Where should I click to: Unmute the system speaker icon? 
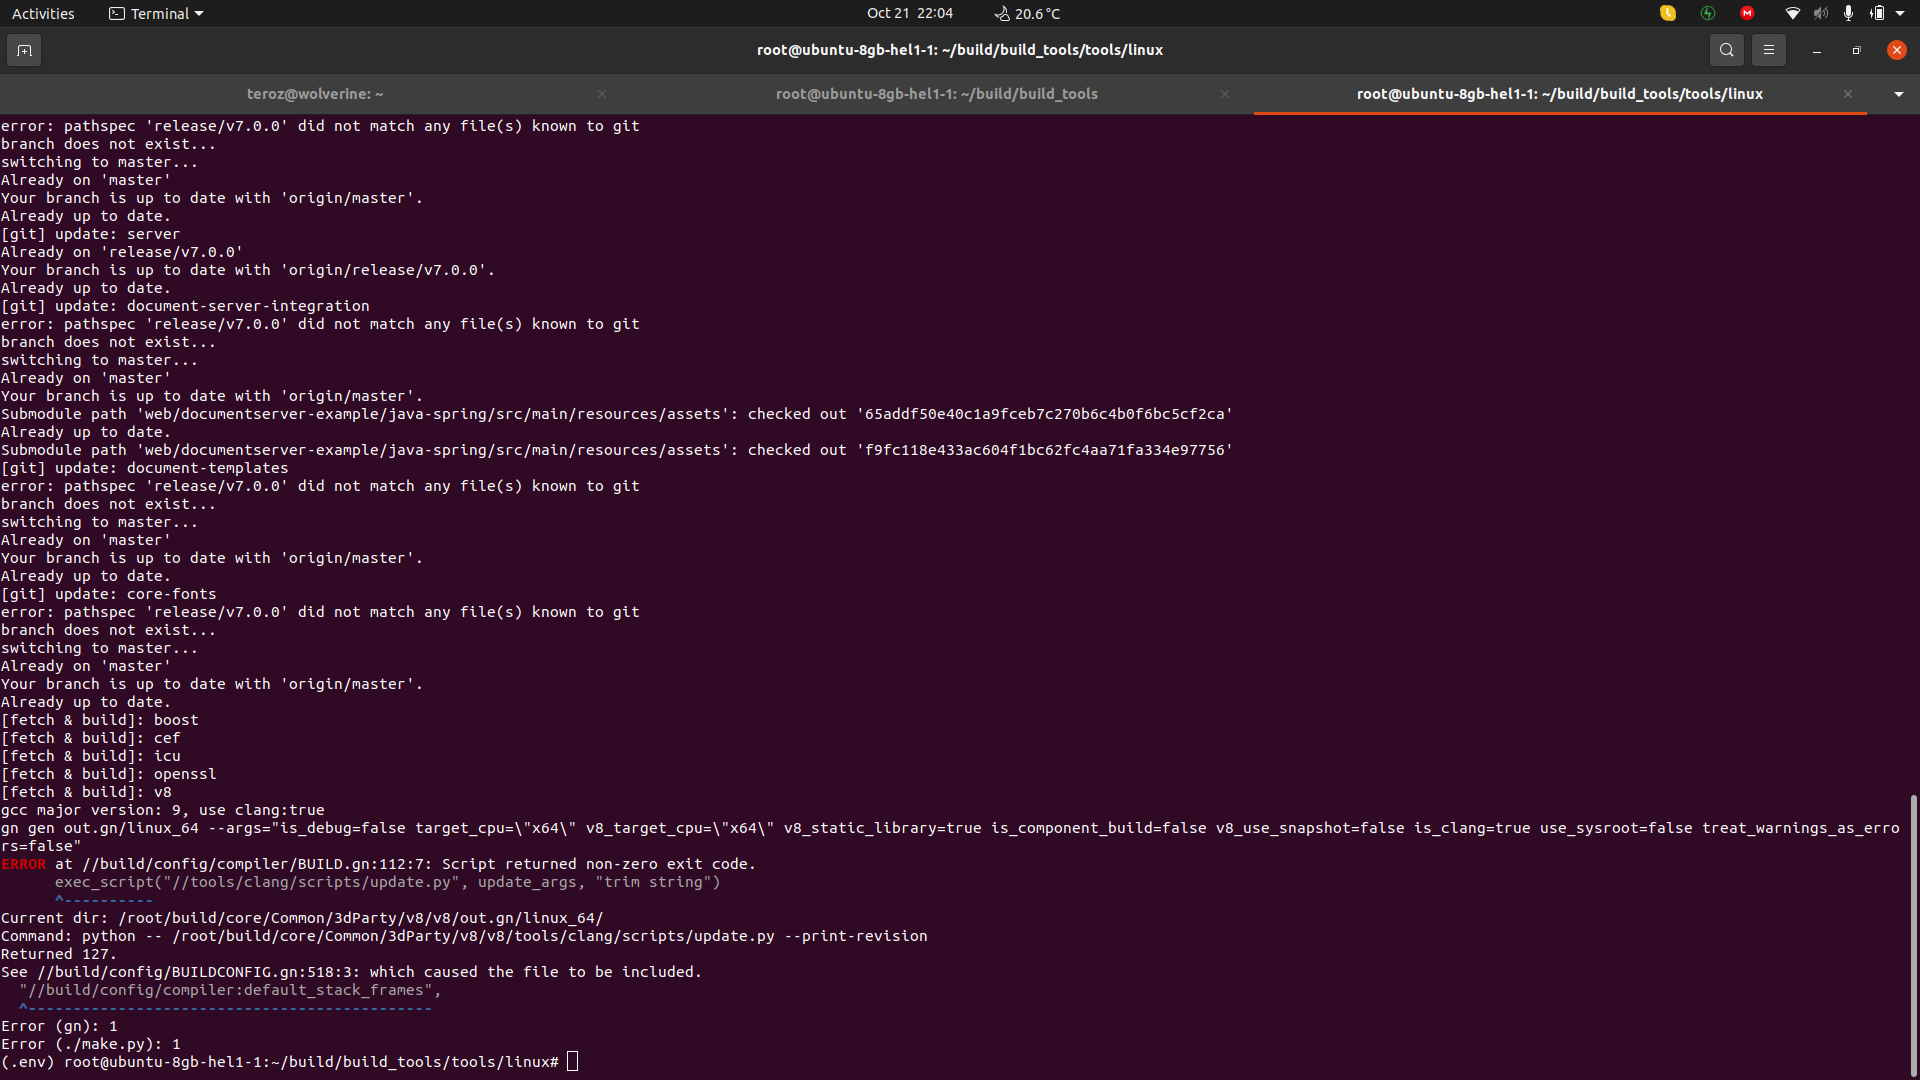(x=1820, y=13)
